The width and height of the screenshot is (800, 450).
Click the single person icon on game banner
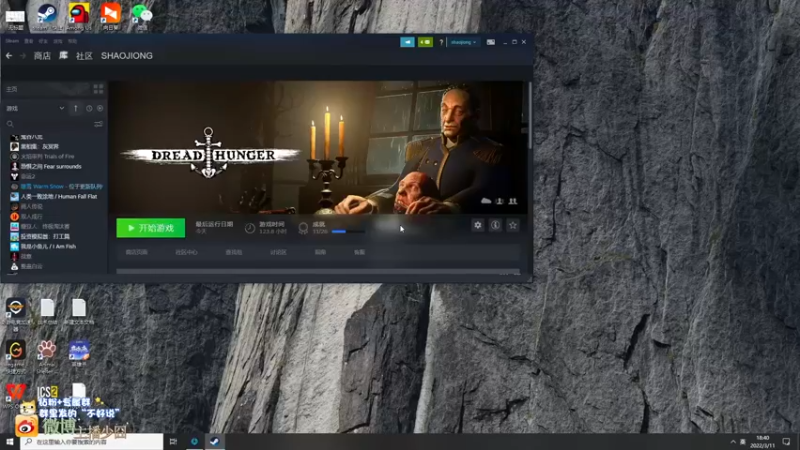tap(499, 201)
